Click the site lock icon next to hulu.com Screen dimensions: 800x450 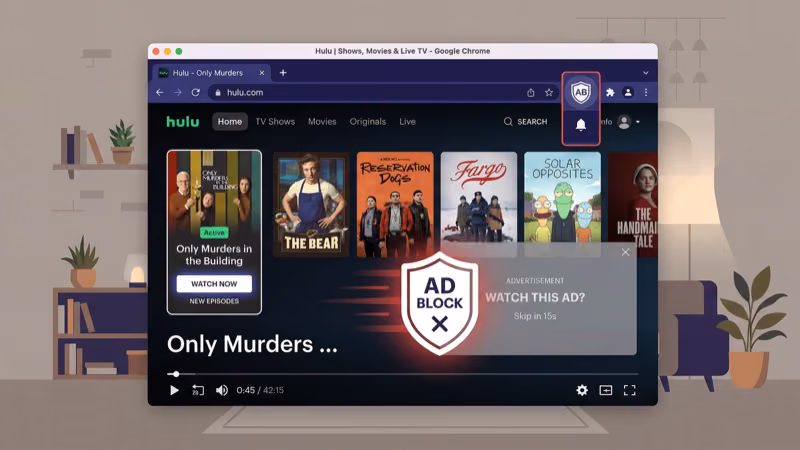pos(218,92)
